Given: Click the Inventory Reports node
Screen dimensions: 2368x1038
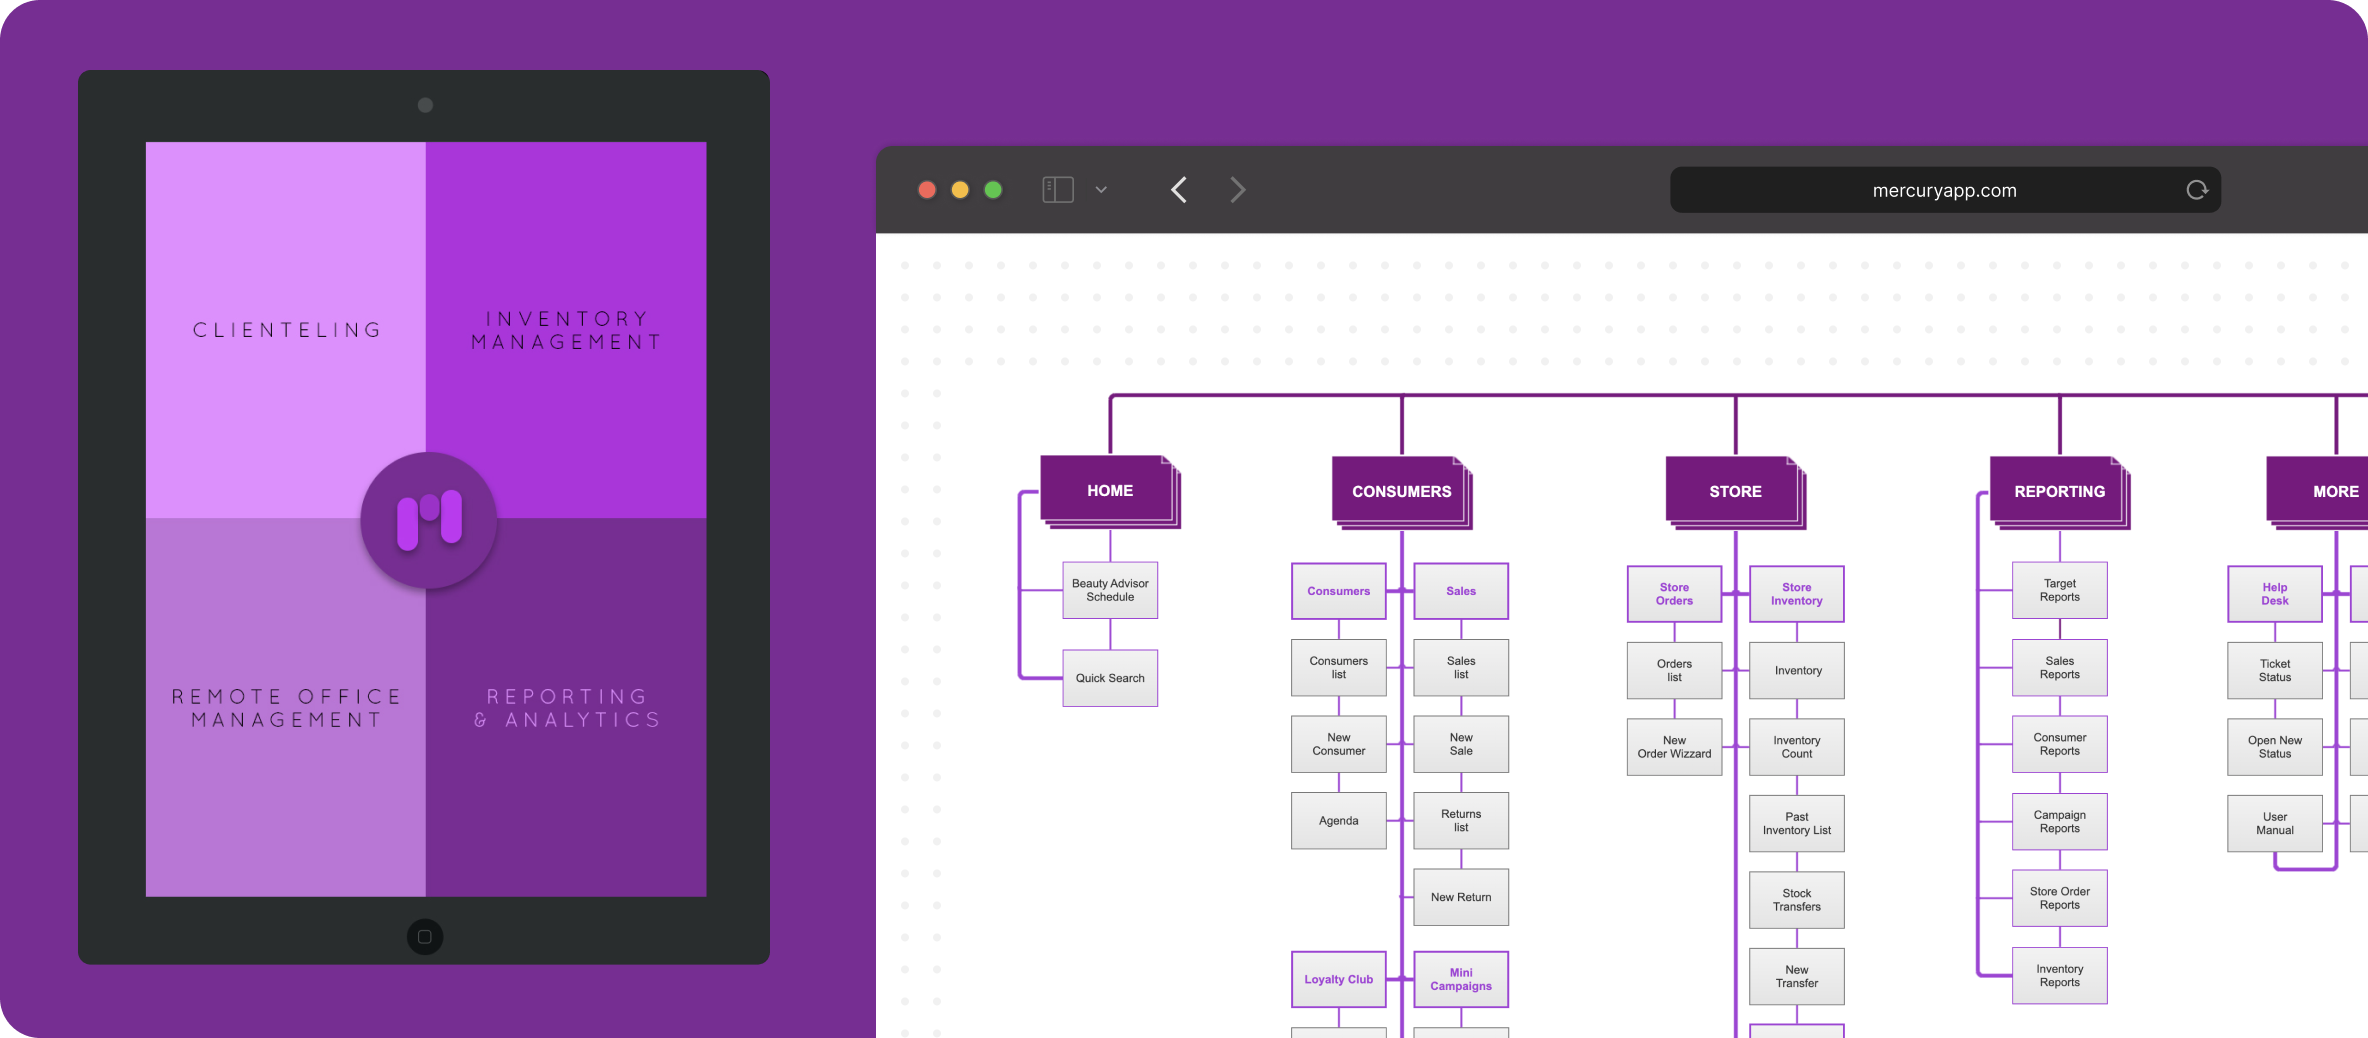Looking at the screenshot, I should 2059,975.
